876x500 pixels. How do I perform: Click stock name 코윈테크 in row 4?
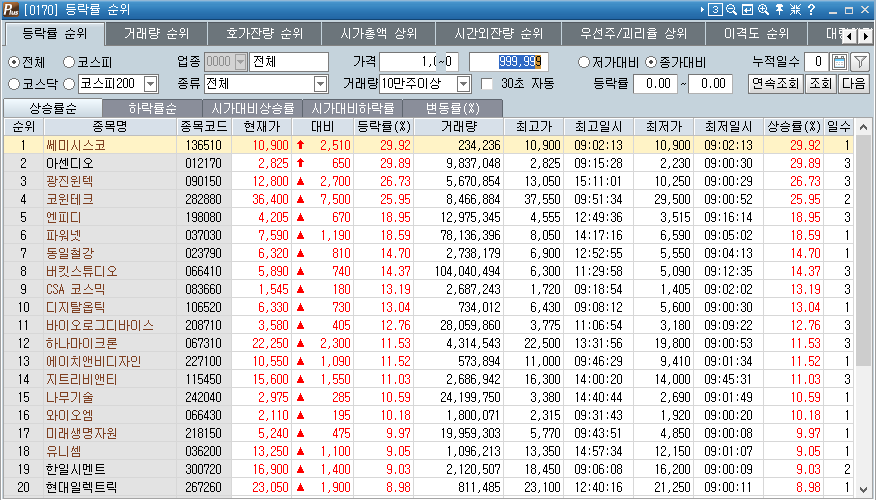pyautogui.click(x=69, y=199)
